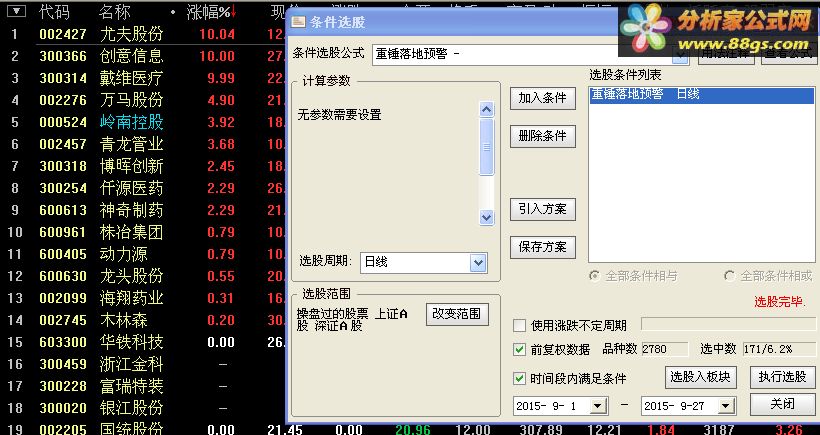
Task: Select 重锤落地预警 日线 in condition list
Action: [x=702, y=95]
